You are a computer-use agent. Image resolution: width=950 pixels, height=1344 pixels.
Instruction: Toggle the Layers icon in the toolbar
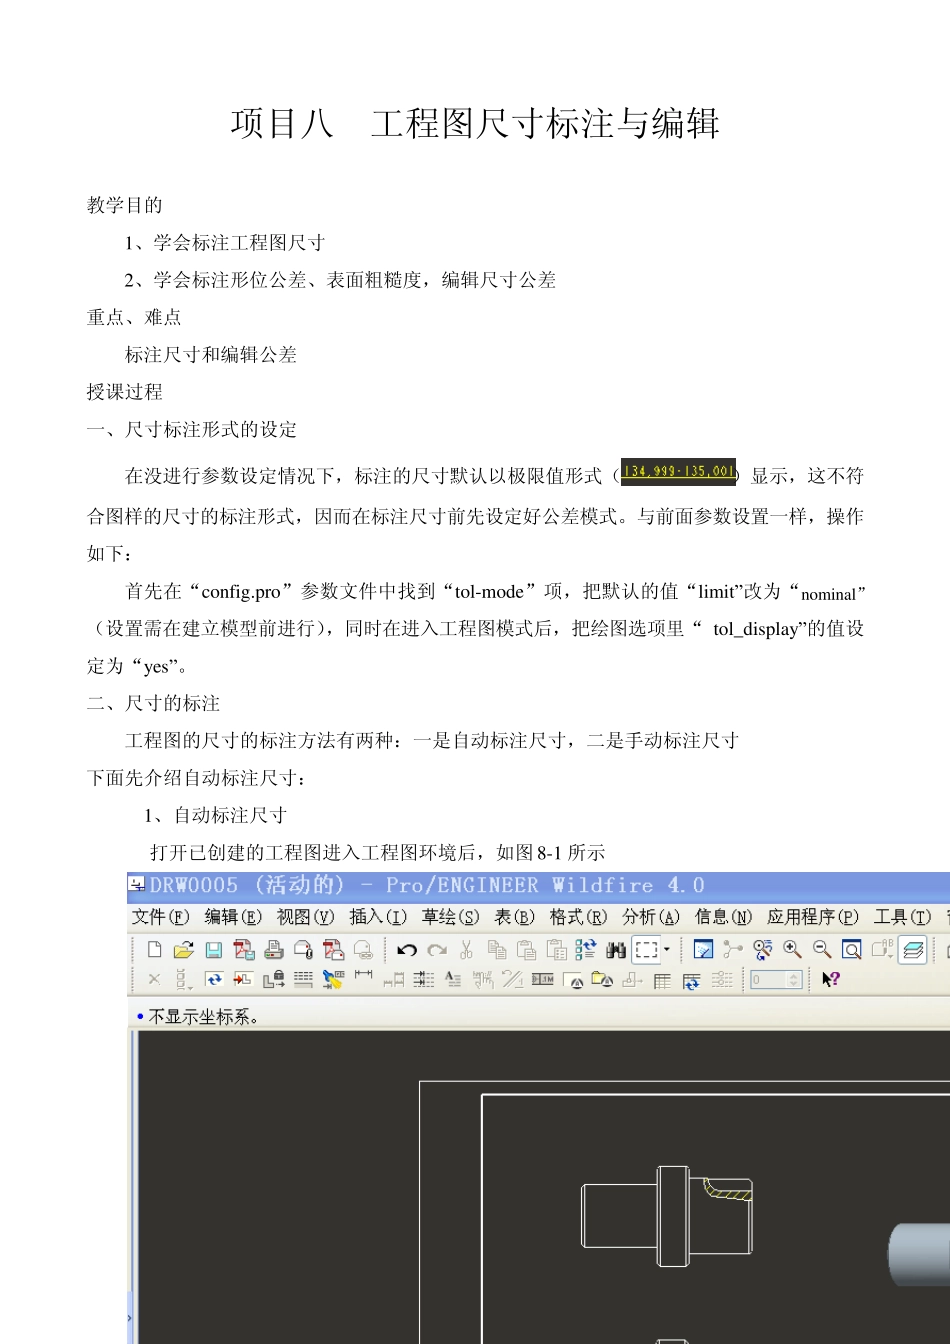pos(914,949)
